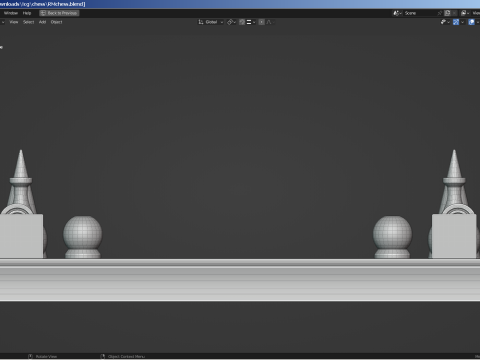
Task: Expand the Global transform orientation dropdown
Action: click(x=211, y=22)
